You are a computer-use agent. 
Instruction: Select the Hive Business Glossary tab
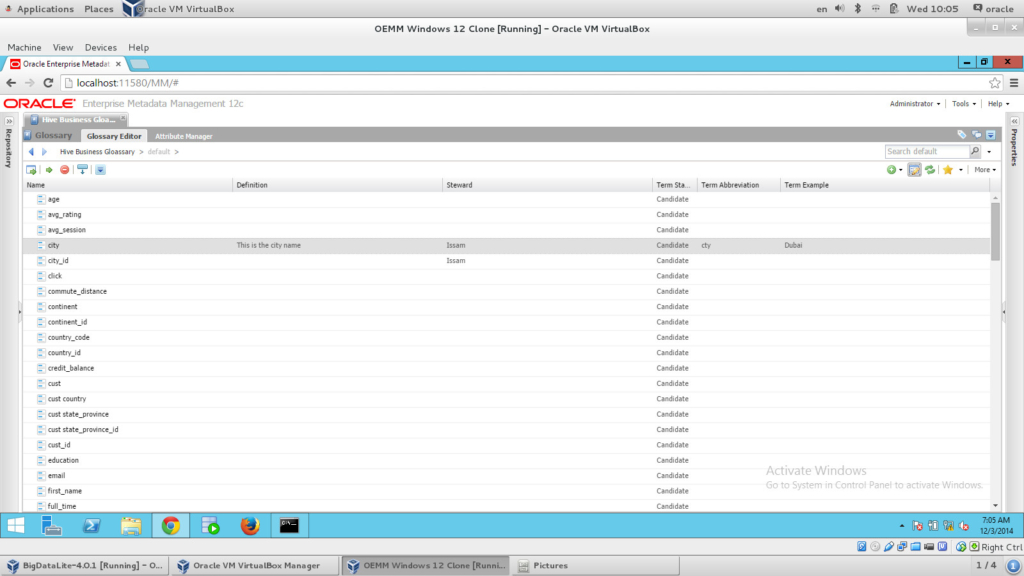[x=77, y=120]
